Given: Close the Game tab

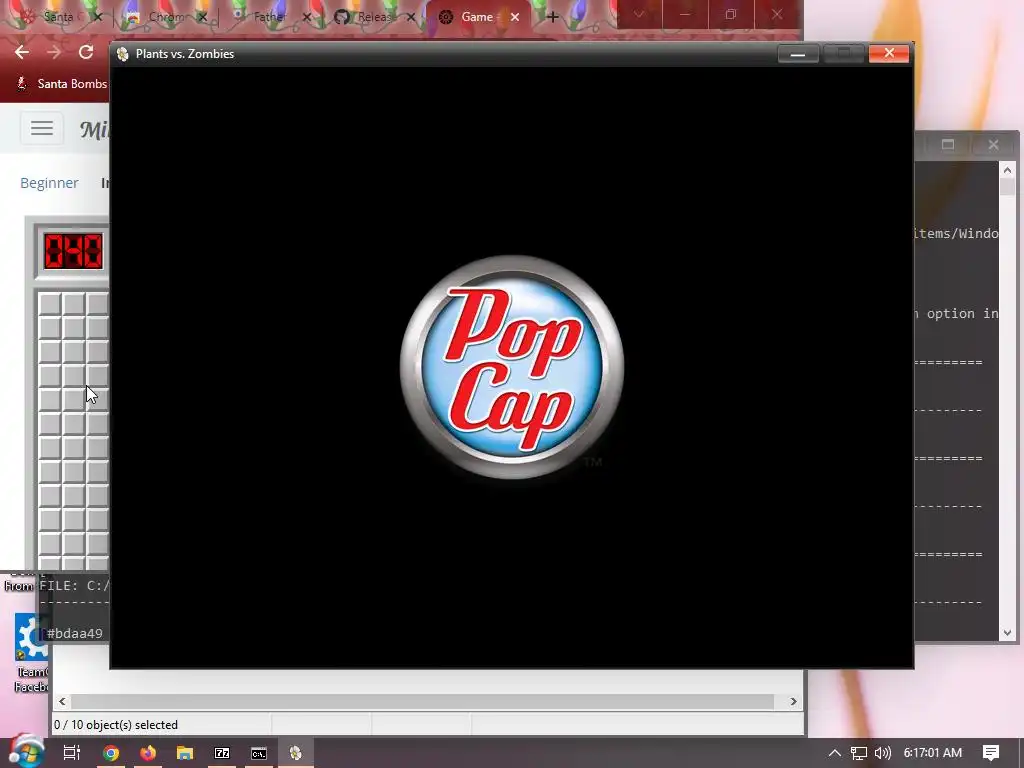Looking at the screenshot, I should click(515, 17).
